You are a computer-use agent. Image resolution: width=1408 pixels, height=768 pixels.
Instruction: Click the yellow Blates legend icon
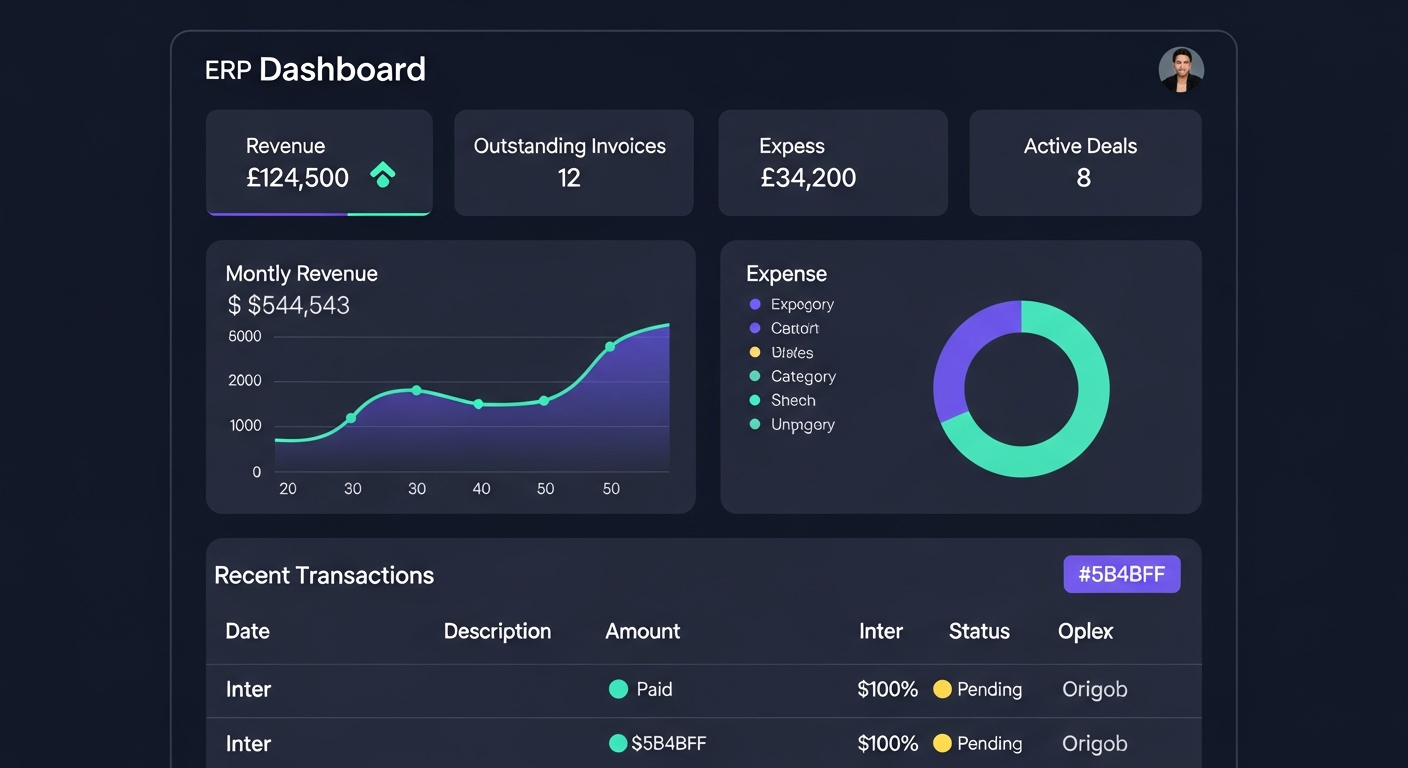coord(753,352)
